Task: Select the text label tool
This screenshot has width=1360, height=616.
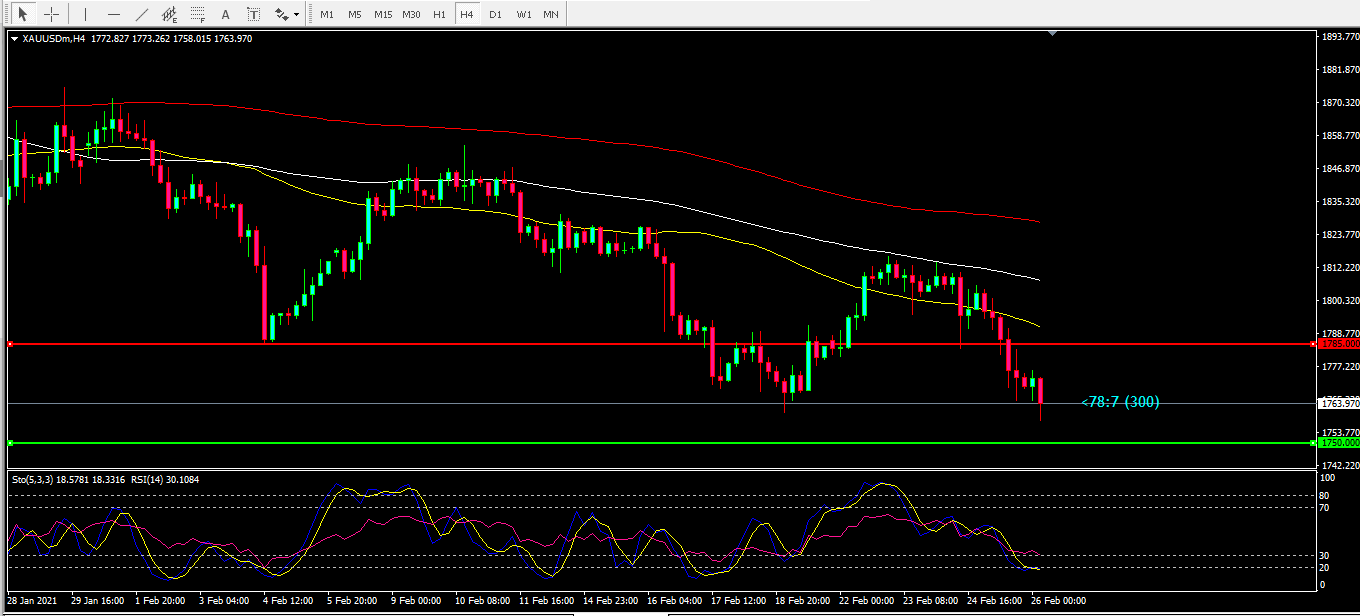Action: pyautogui.click(x=253, y=14)
